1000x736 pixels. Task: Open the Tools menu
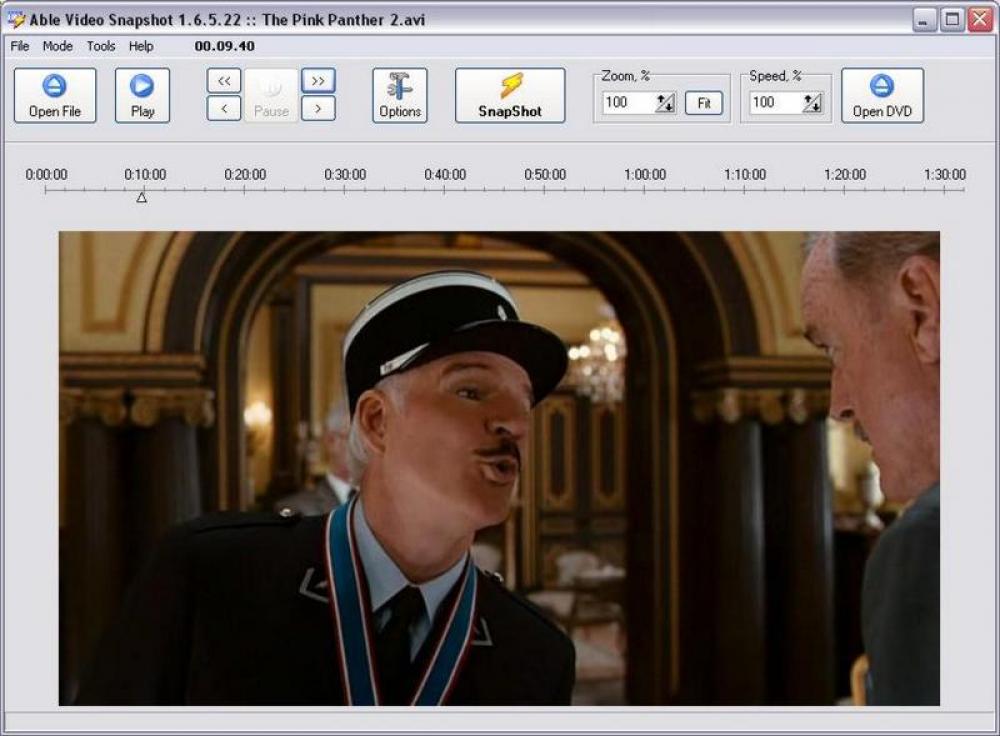coord(100,46)
